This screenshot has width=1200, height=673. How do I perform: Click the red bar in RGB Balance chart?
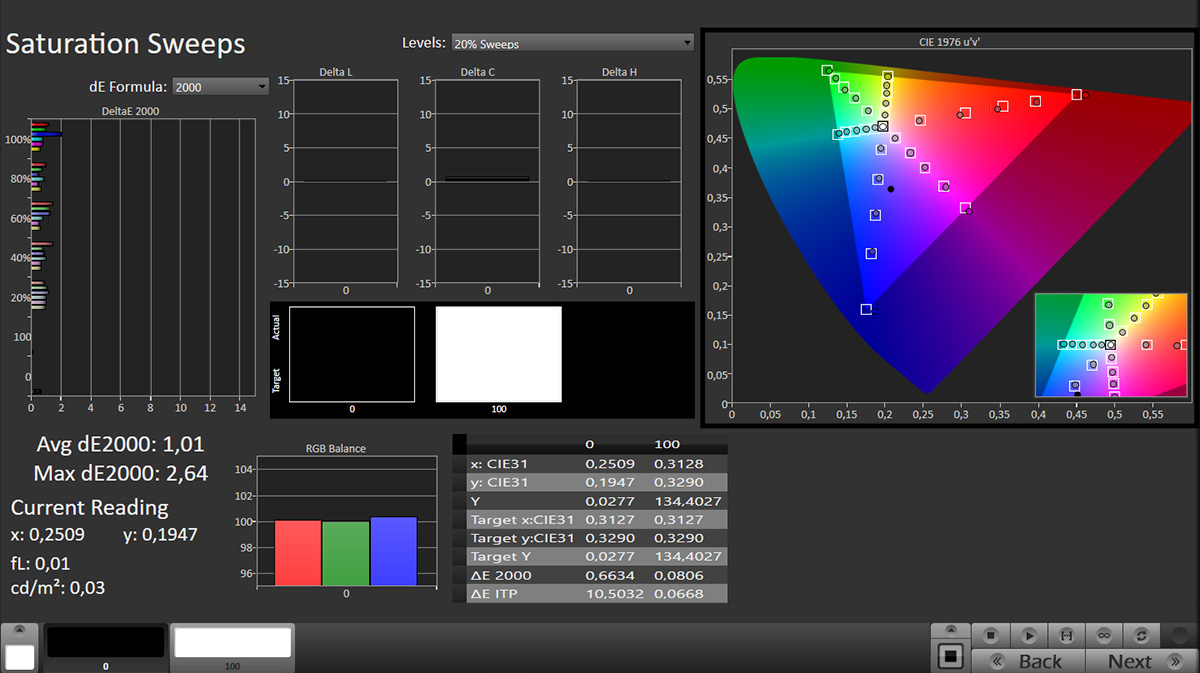point(298,552)
